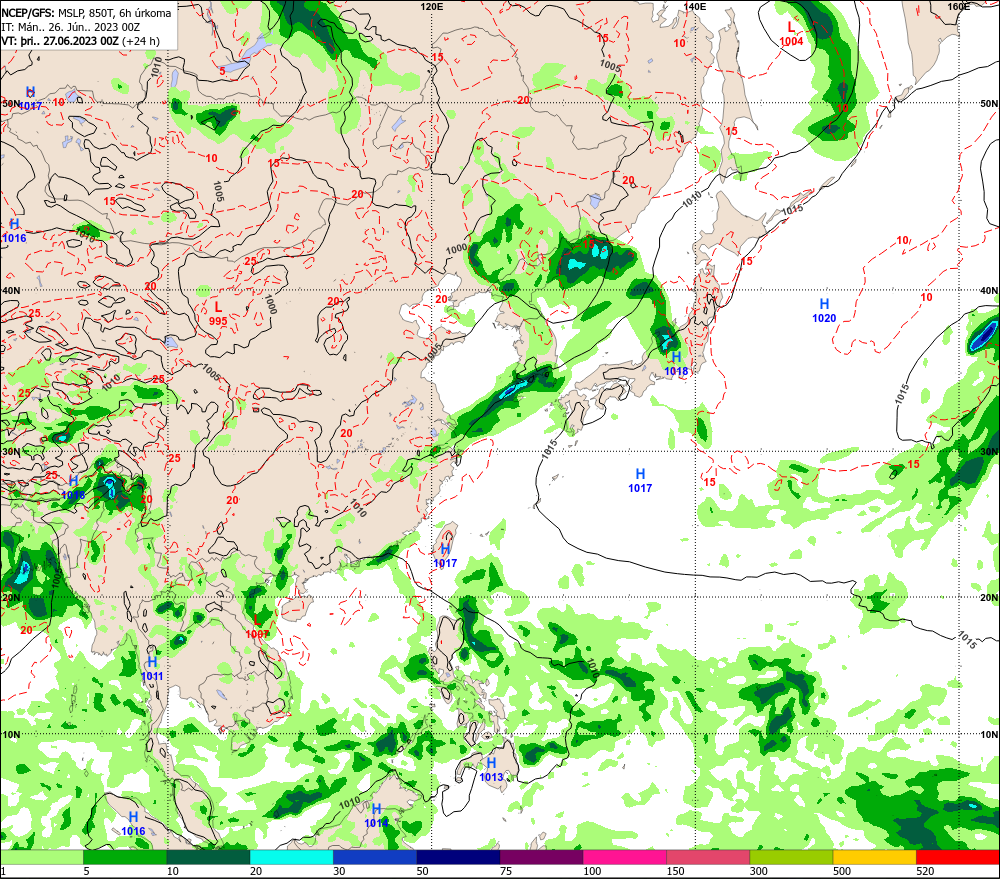Click the 40N latitude label on right edge
Image resolution: width=1000 pixels, height=879 pixels.
[x=989, y=291]
